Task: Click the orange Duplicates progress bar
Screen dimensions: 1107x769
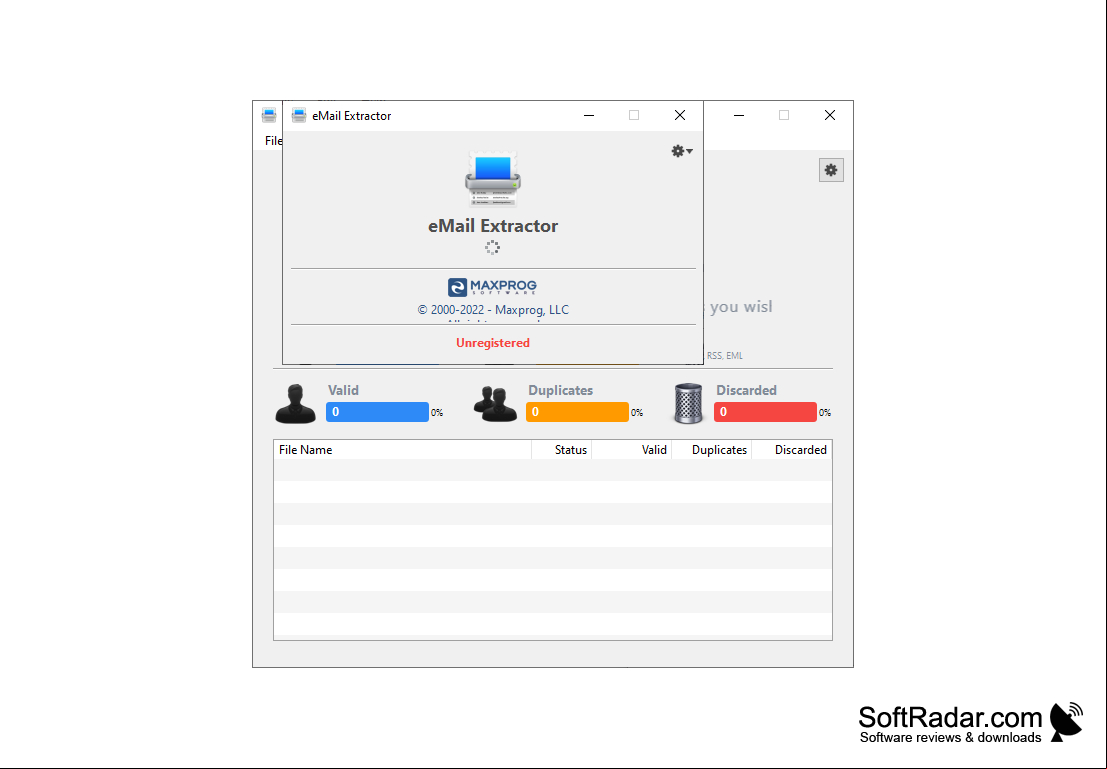Action: point(577,412)
